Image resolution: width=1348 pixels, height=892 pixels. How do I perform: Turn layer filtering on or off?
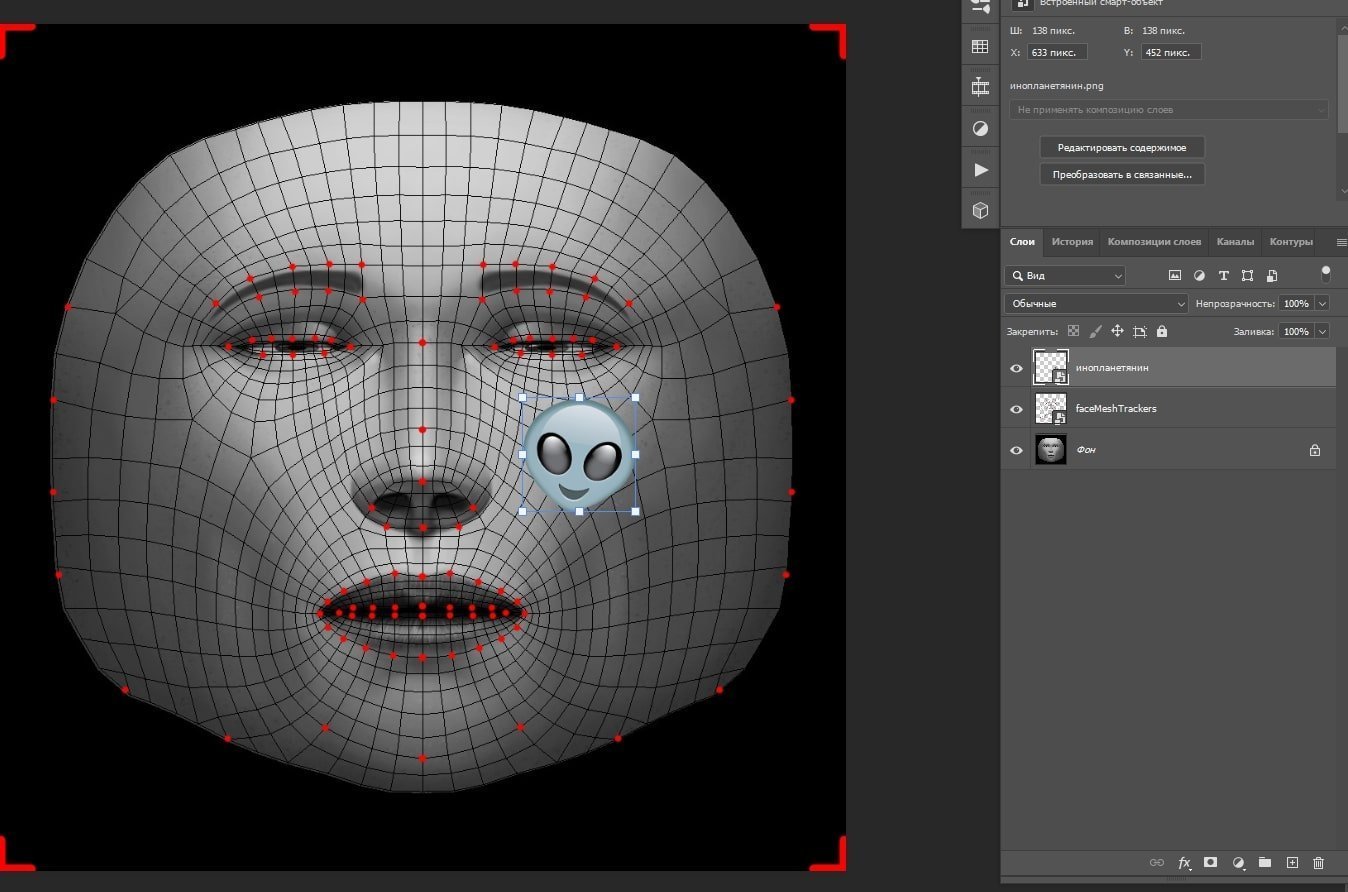click(1326, 274)
